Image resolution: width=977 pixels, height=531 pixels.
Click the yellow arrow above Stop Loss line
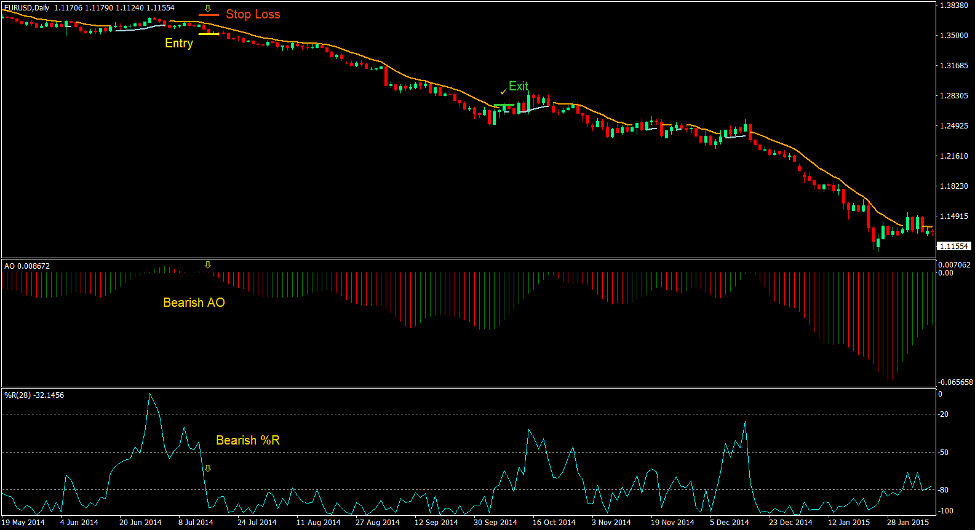207,9
